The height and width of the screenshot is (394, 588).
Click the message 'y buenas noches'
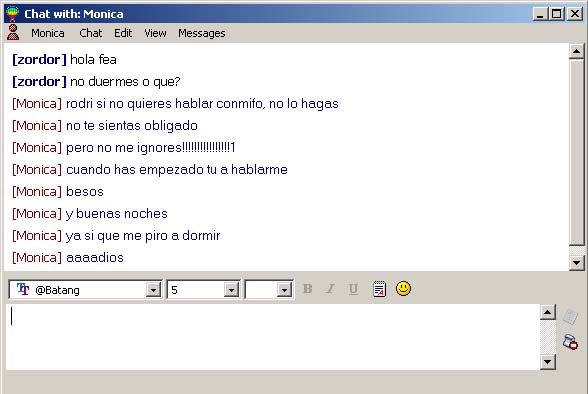pyautogui.click(x=117, y=214)
